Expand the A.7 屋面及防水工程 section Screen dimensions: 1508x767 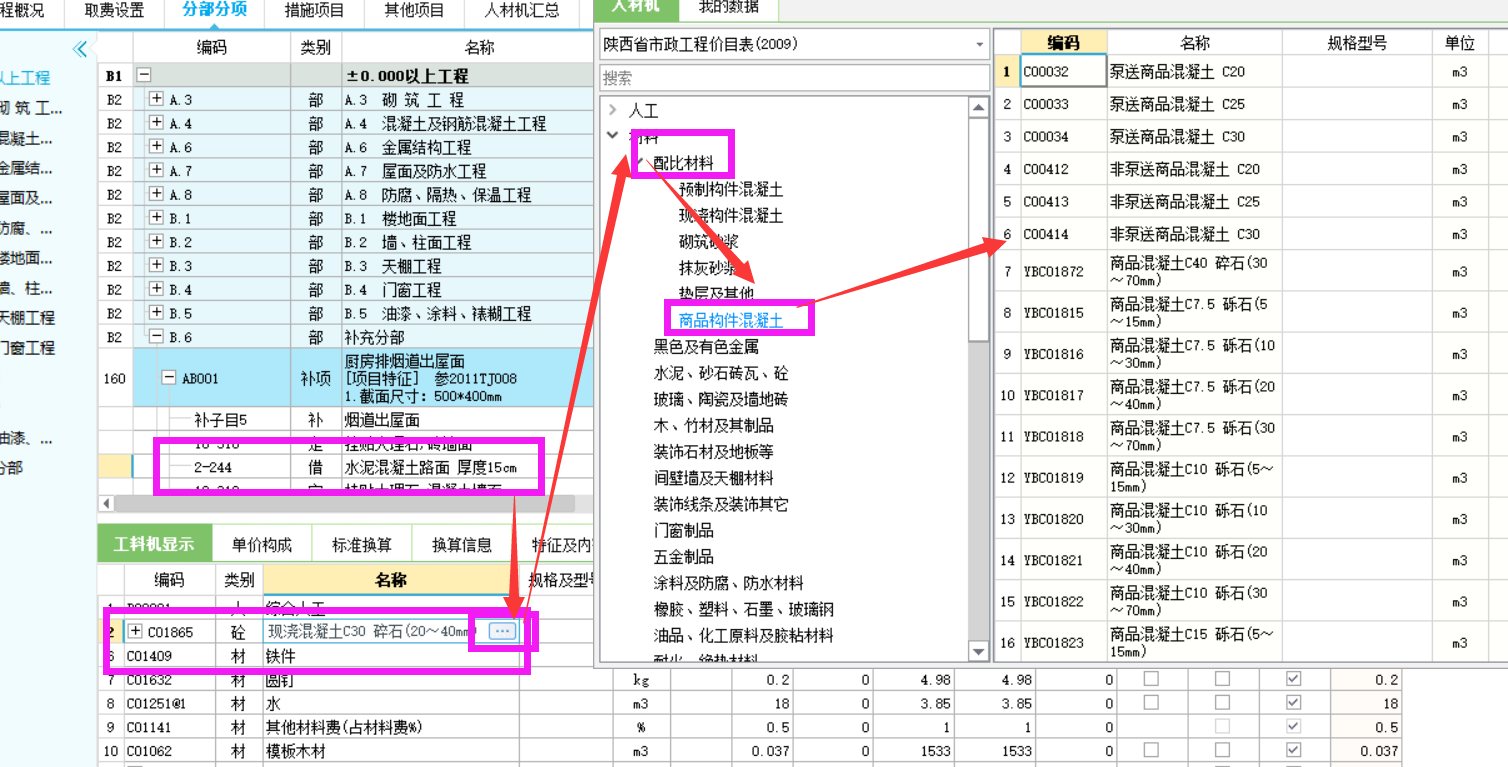tap(156, 170)
